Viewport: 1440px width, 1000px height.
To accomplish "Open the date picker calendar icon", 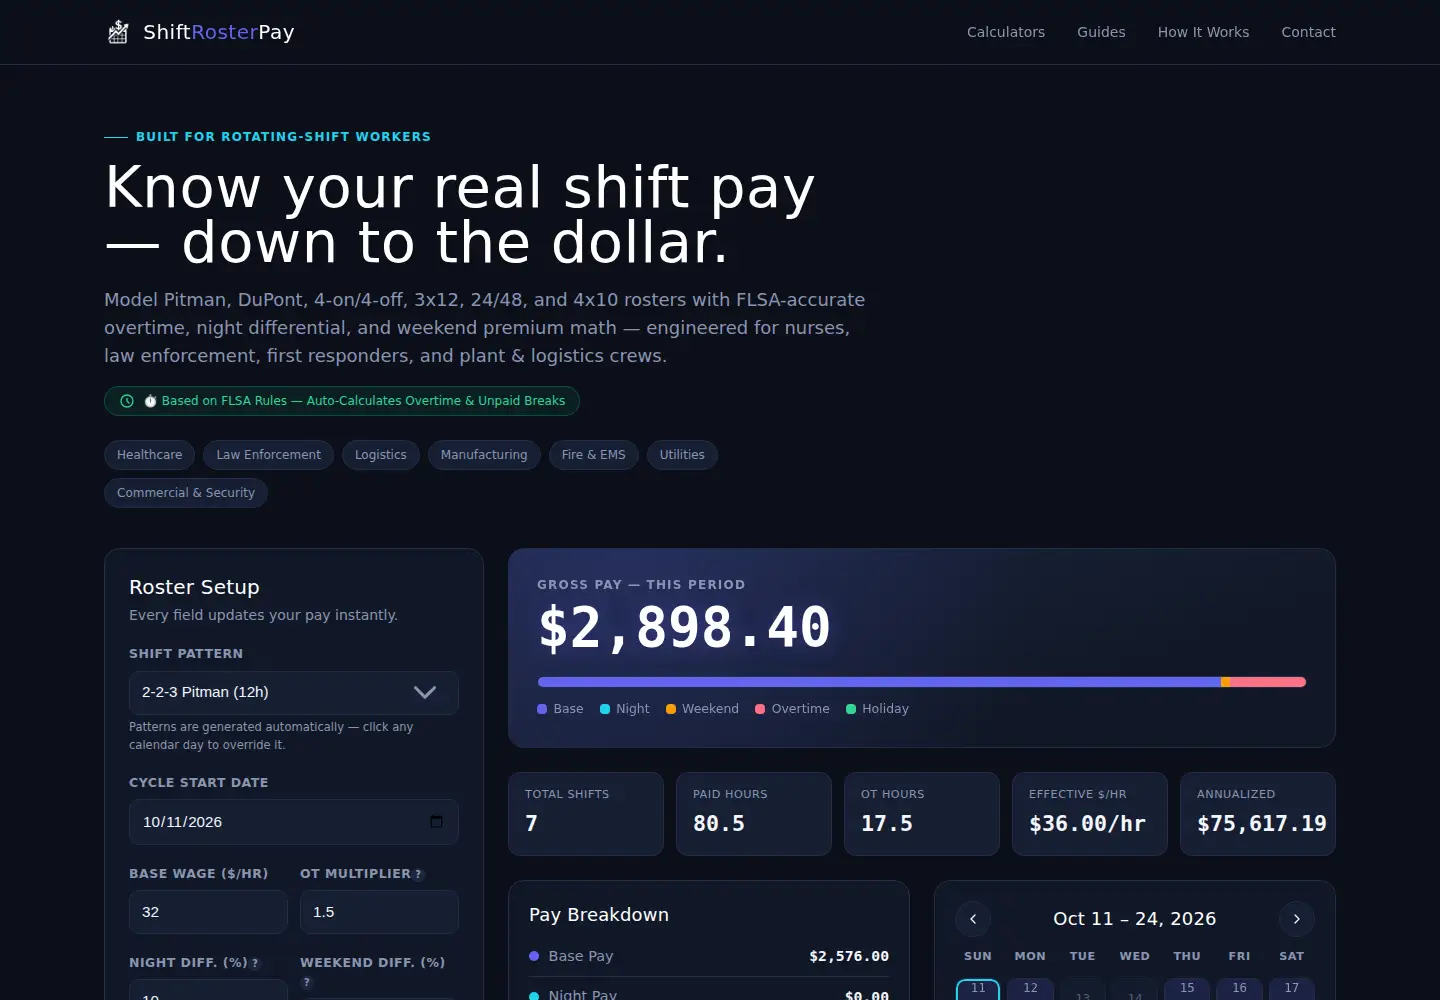I will point(436,822).
